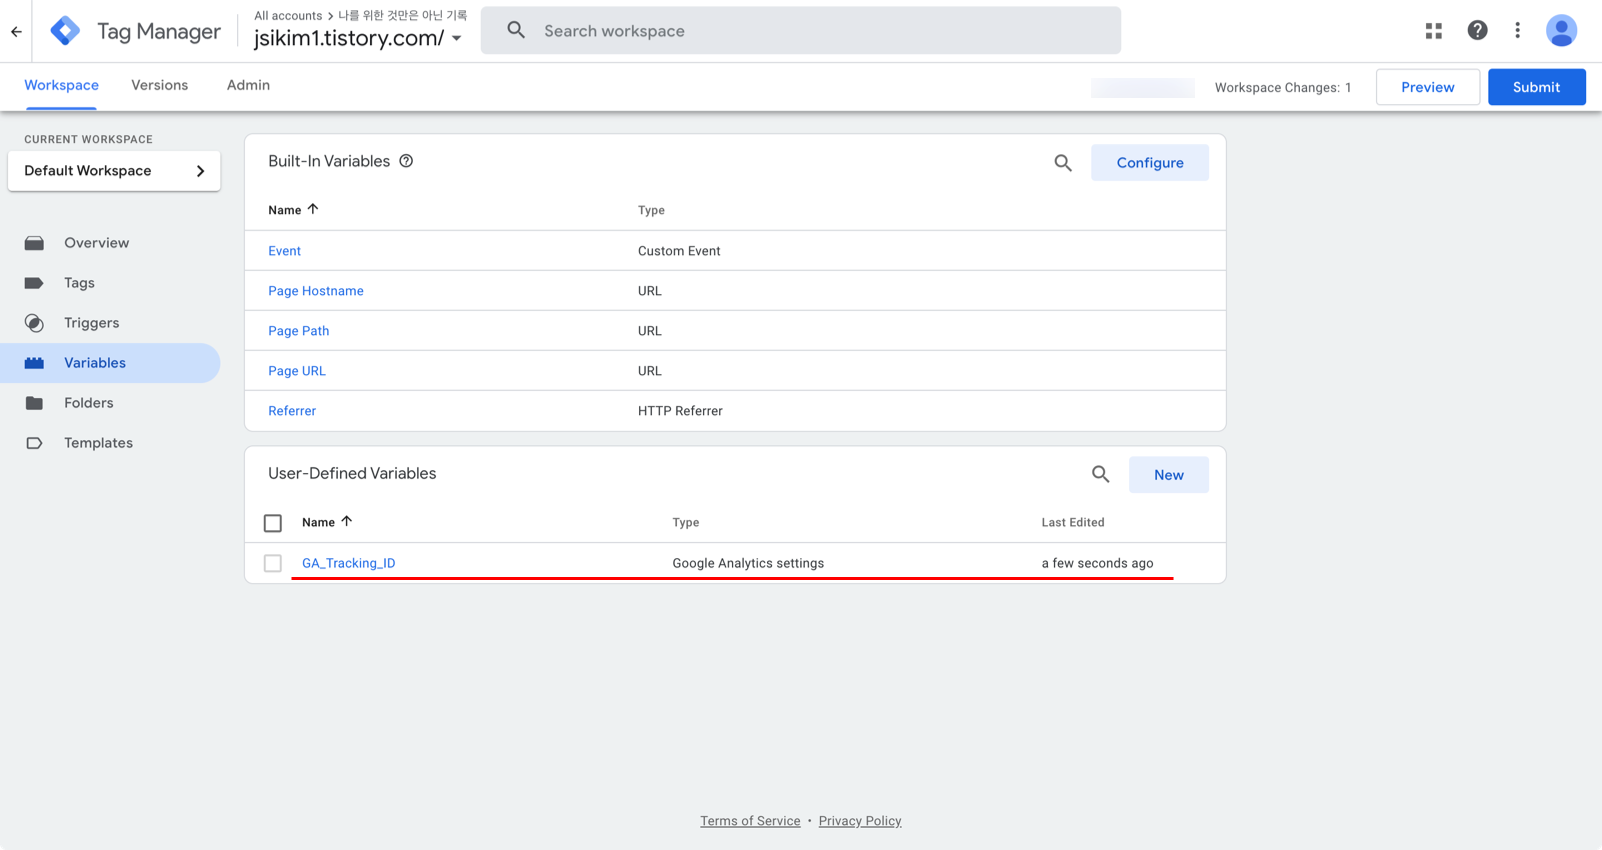
Task: Sort User-Defined Variables by Name arrow
Action: (x=347, y=521)
